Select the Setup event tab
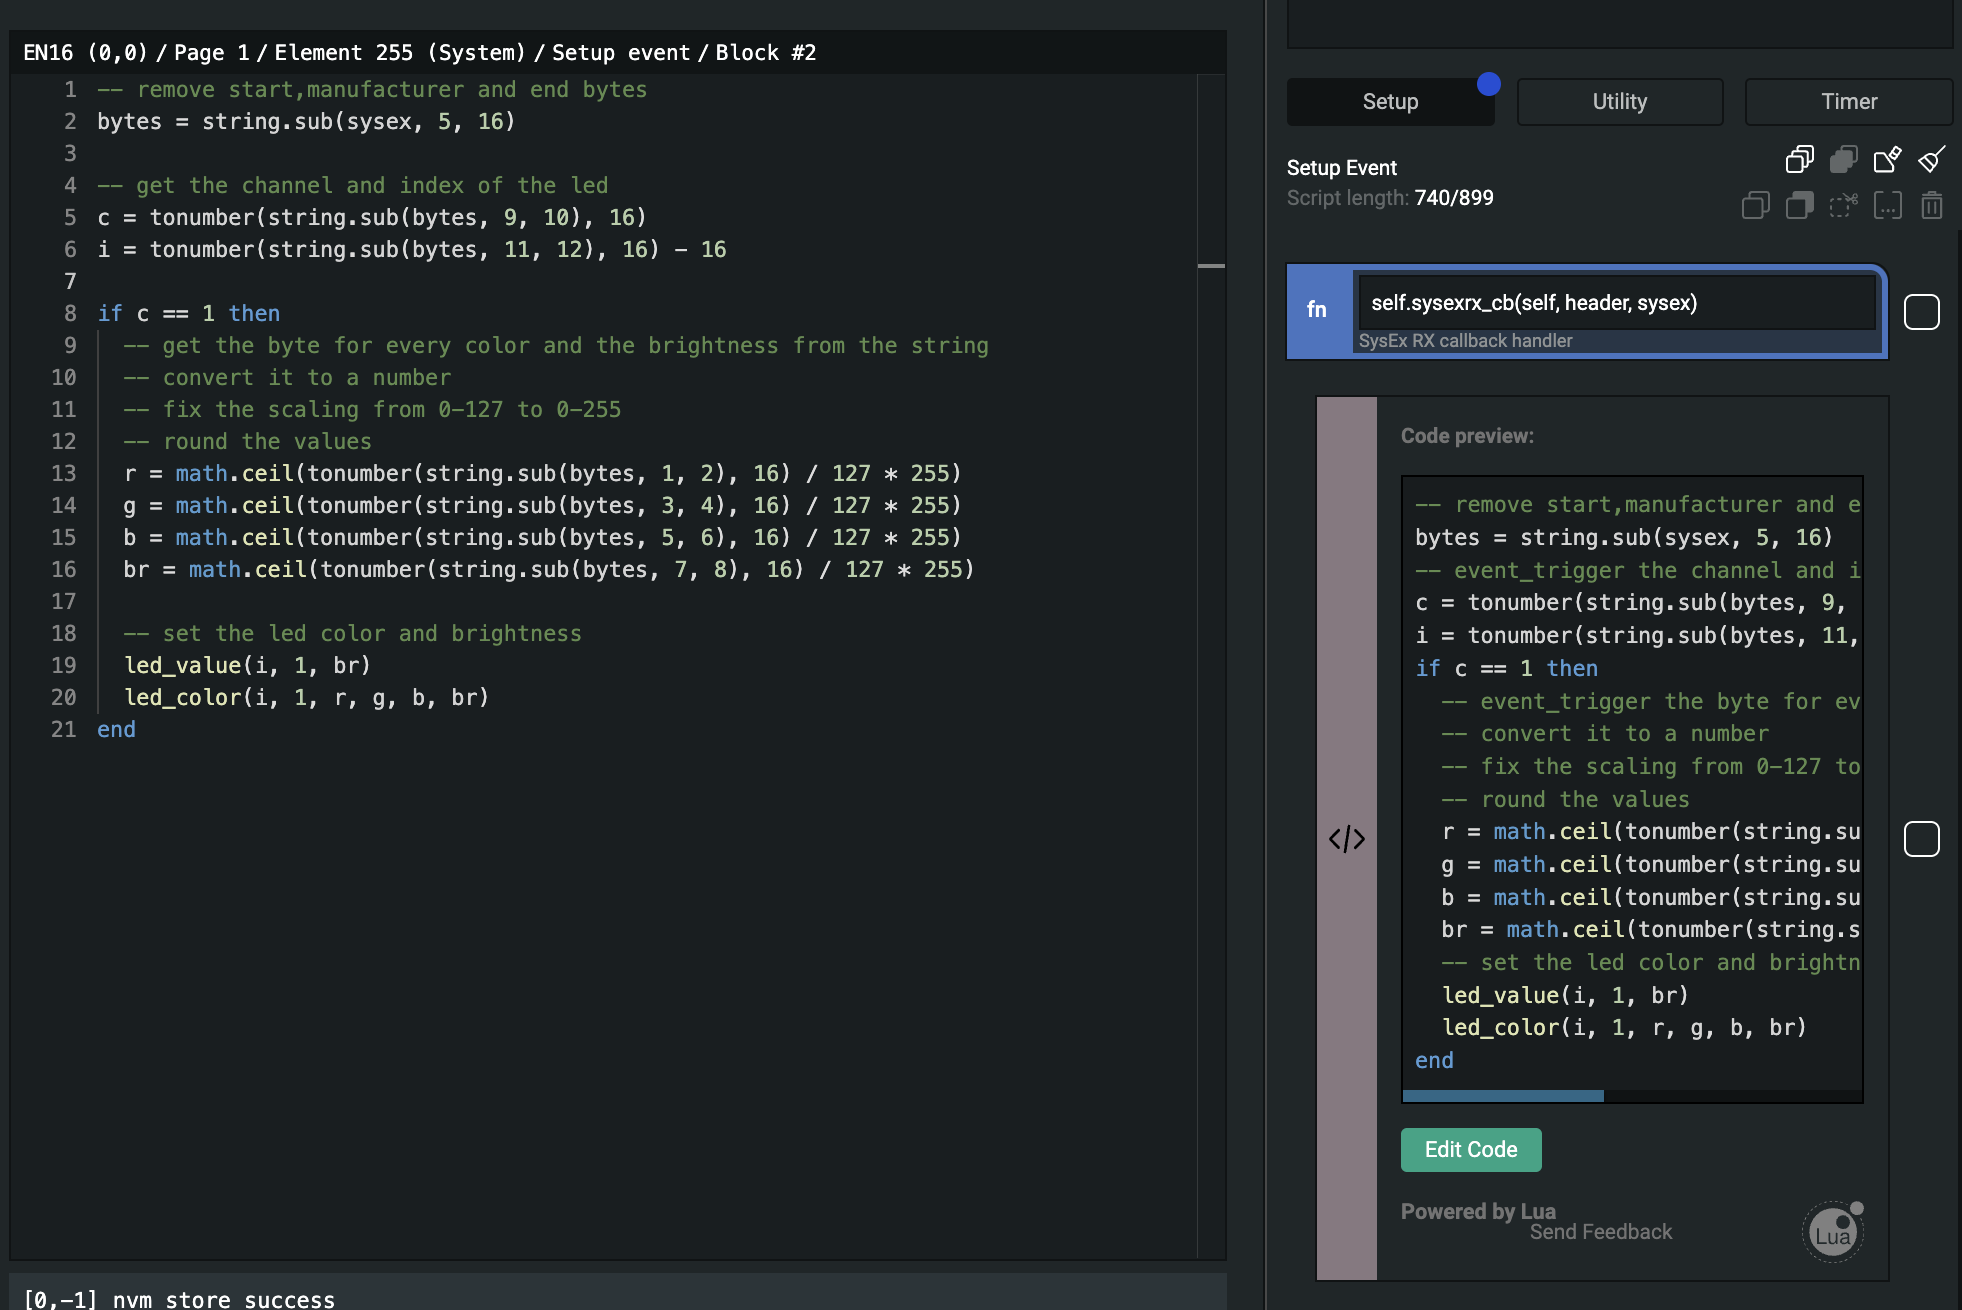Image resolution: width=1962 pixels, height=1310 pixels. (x=1390, y=102)
